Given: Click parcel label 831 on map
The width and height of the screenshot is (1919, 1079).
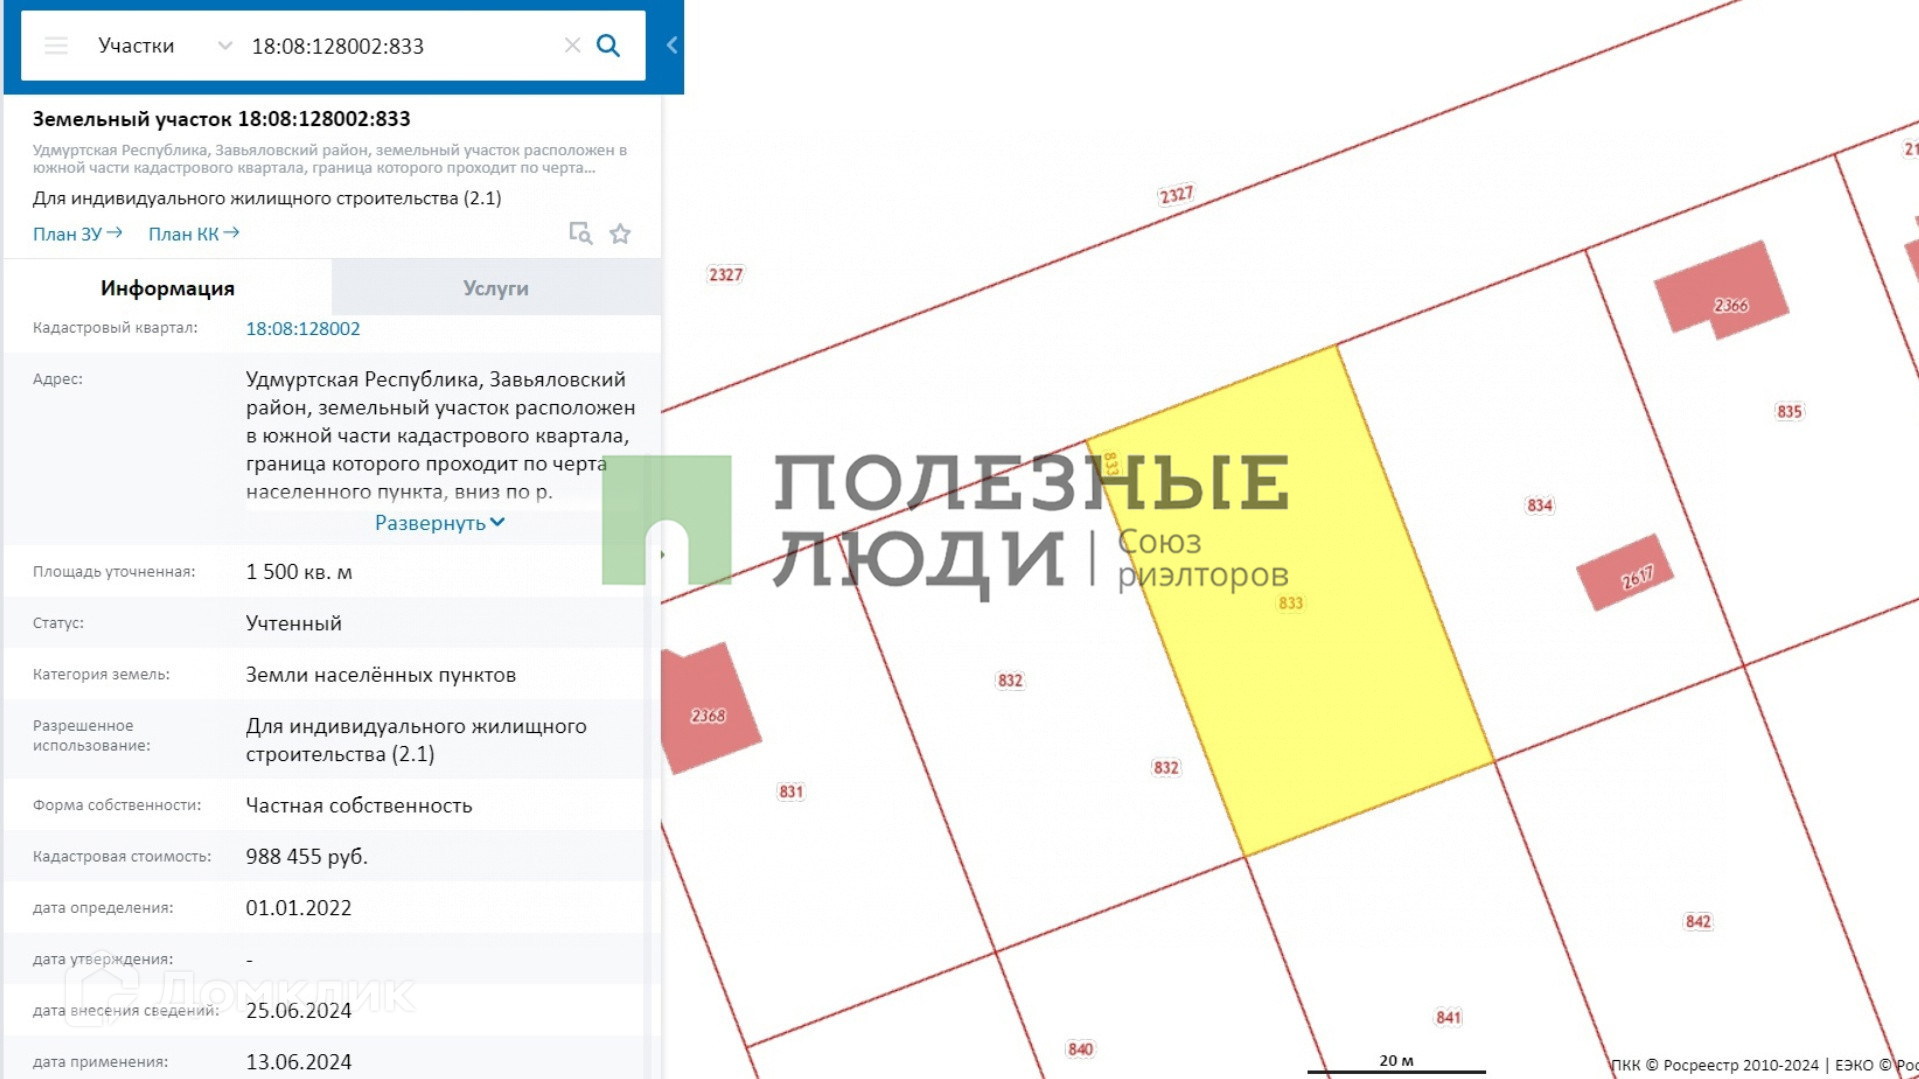Looking at the screenshot, I should (791, 792).
